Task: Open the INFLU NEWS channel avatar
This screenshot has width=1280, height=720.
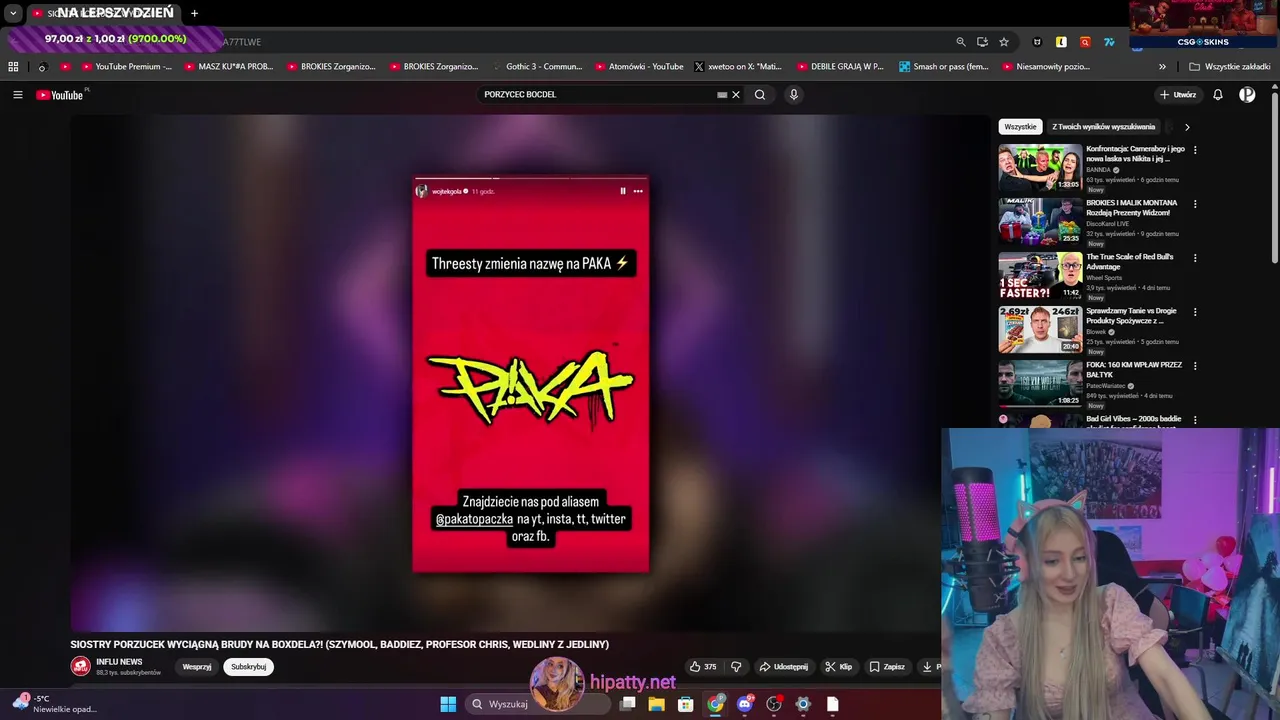Action: [80, 666]
